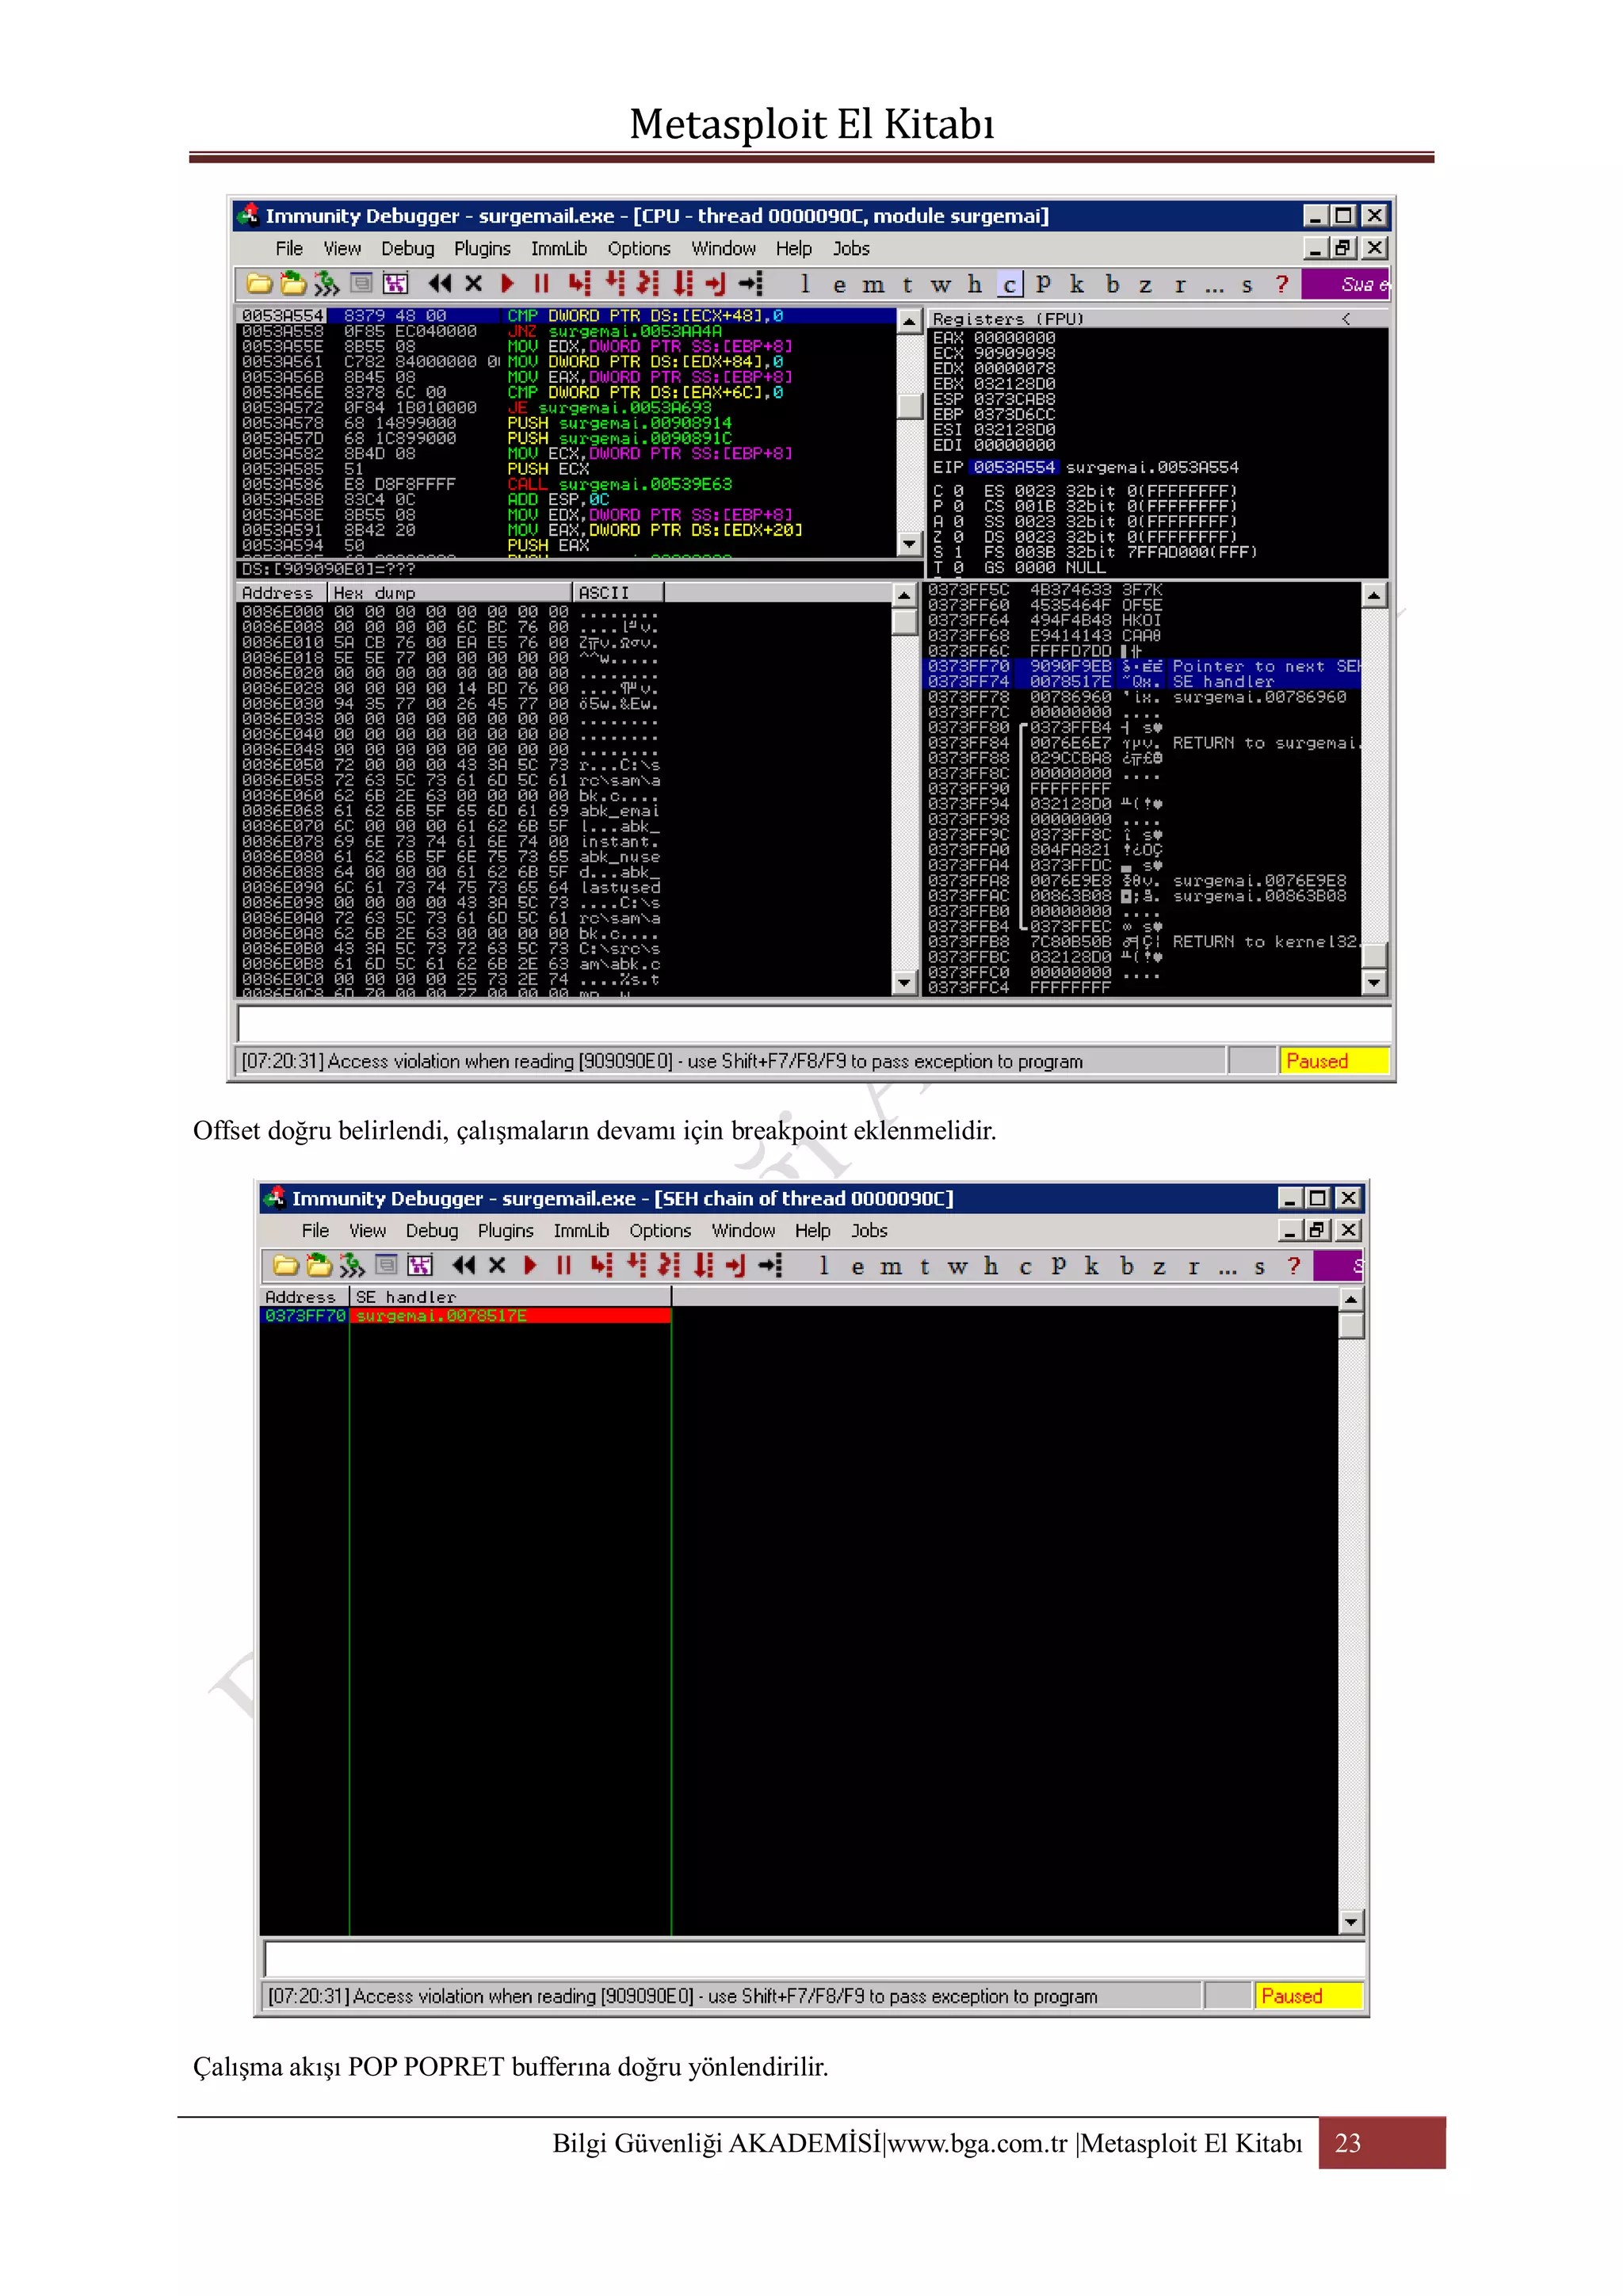This screenshot has height=2296, width=1623.
Task: Open a file in the CPU window toolbar
Action: [258, 284]
